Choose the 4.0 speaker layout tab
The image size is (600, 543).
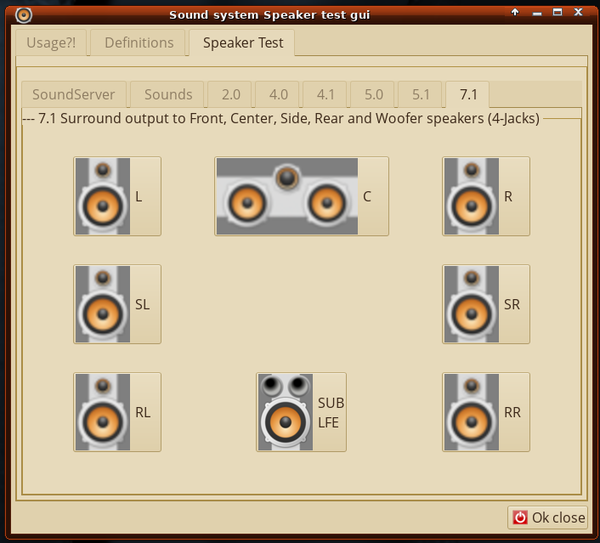point(278,95)
